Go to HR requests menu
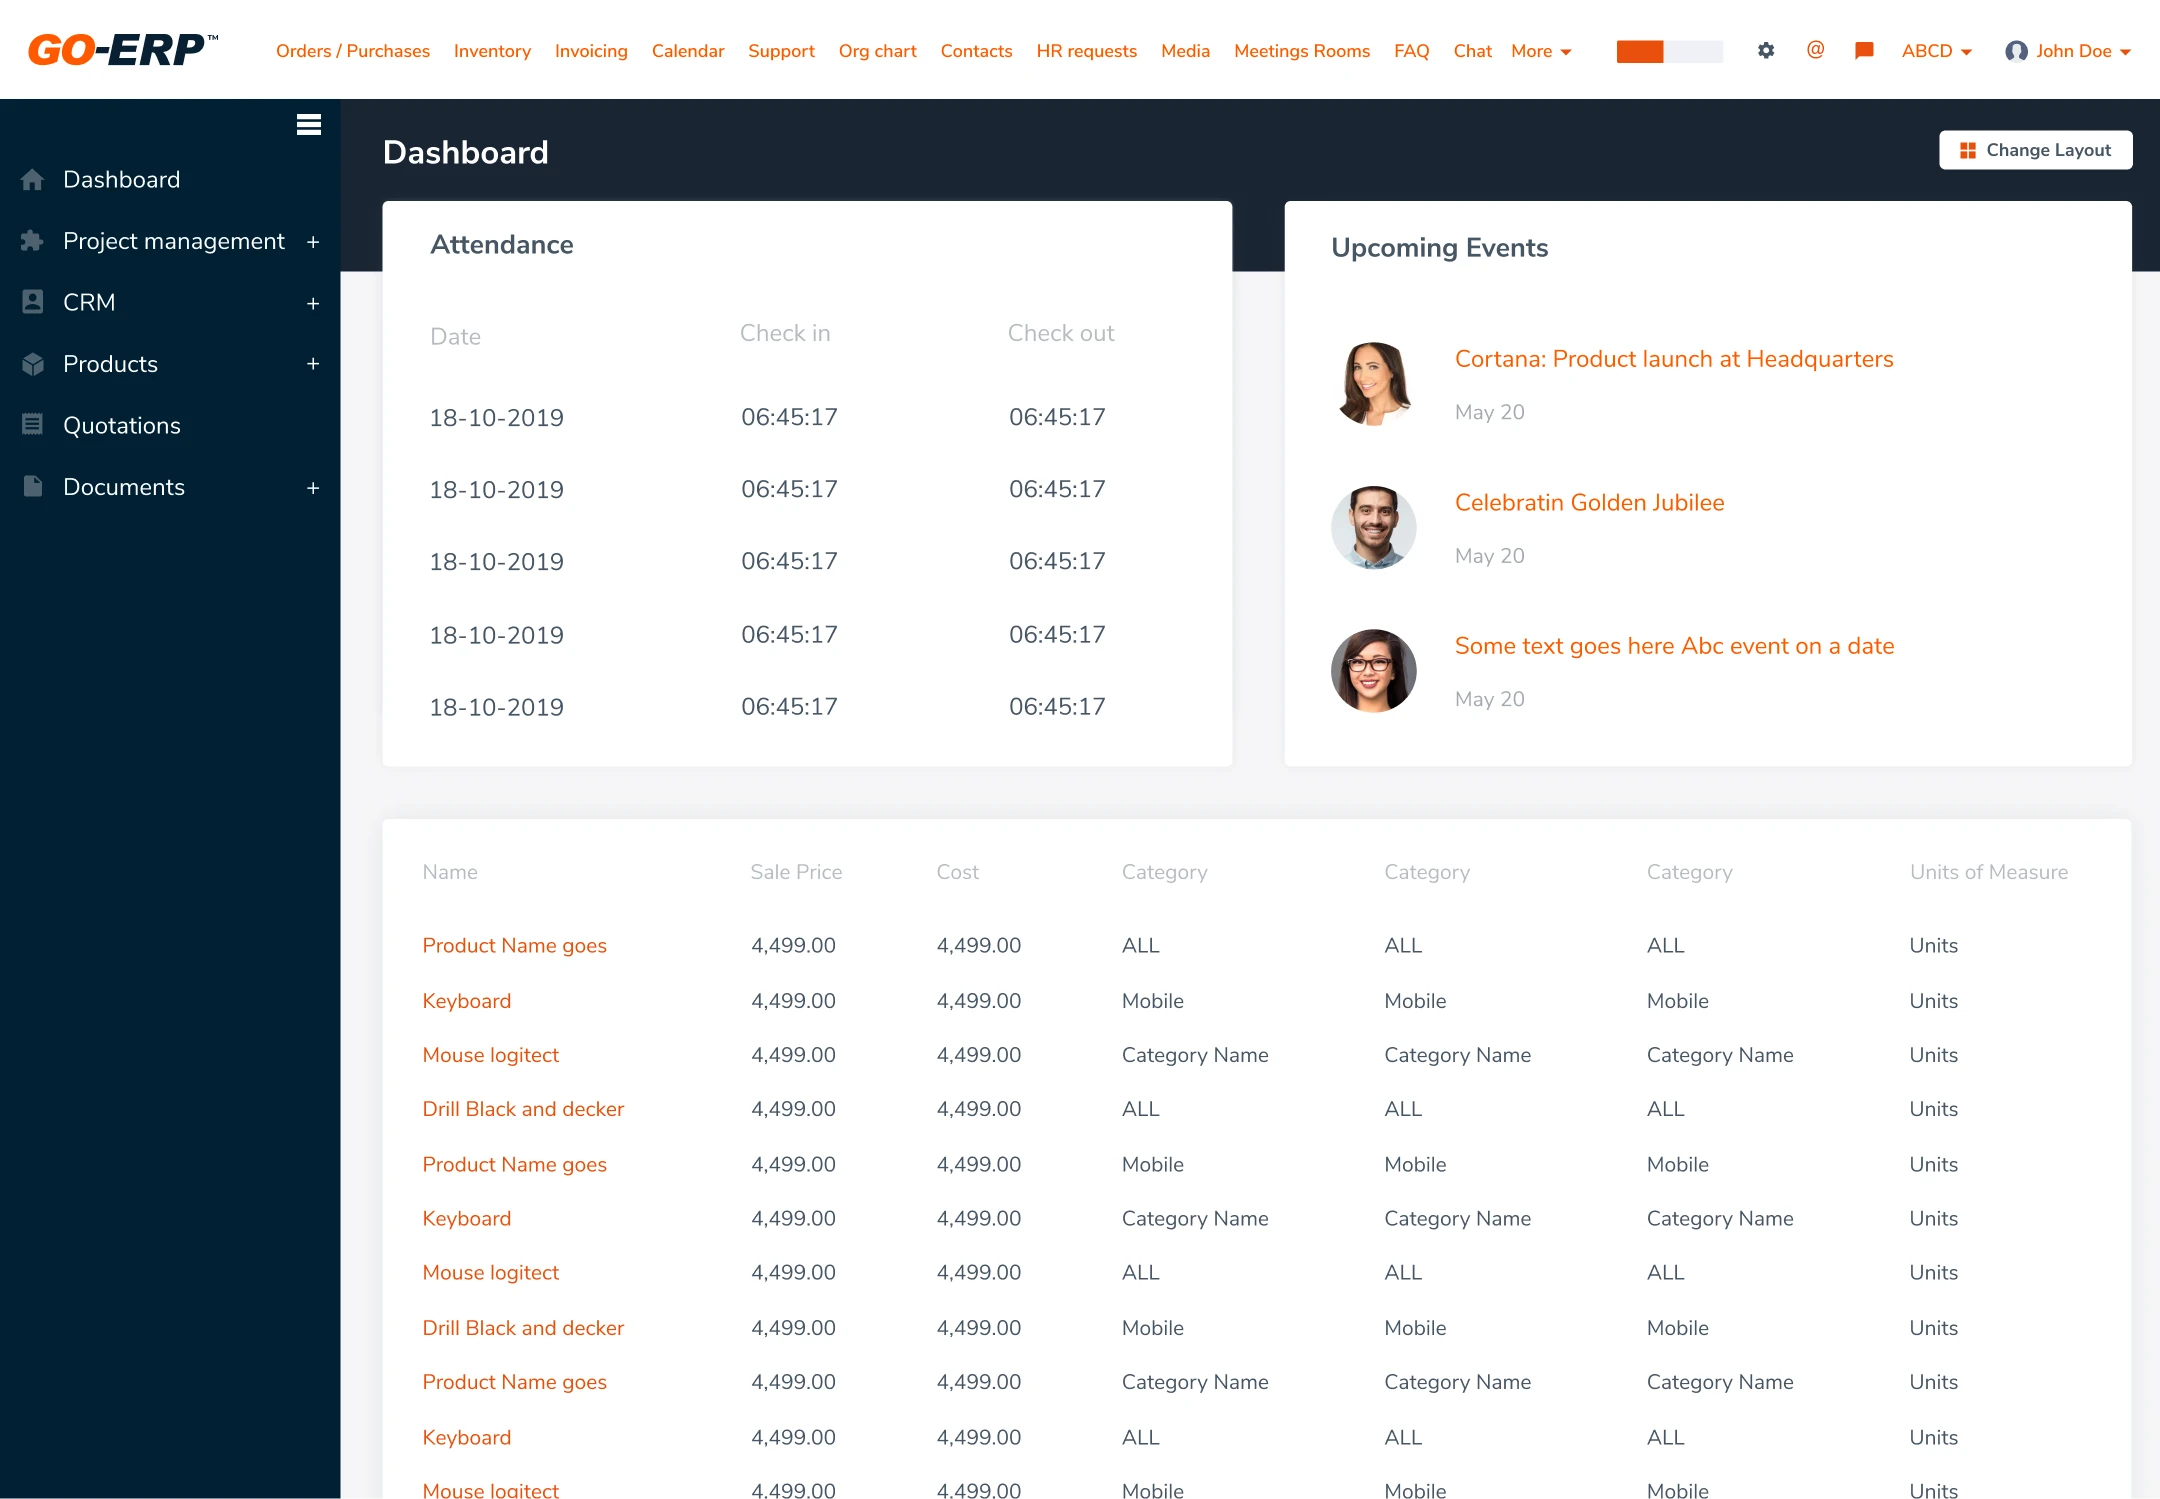The height and width of the screenshot is (1499, 2160). click(1086, 51)
